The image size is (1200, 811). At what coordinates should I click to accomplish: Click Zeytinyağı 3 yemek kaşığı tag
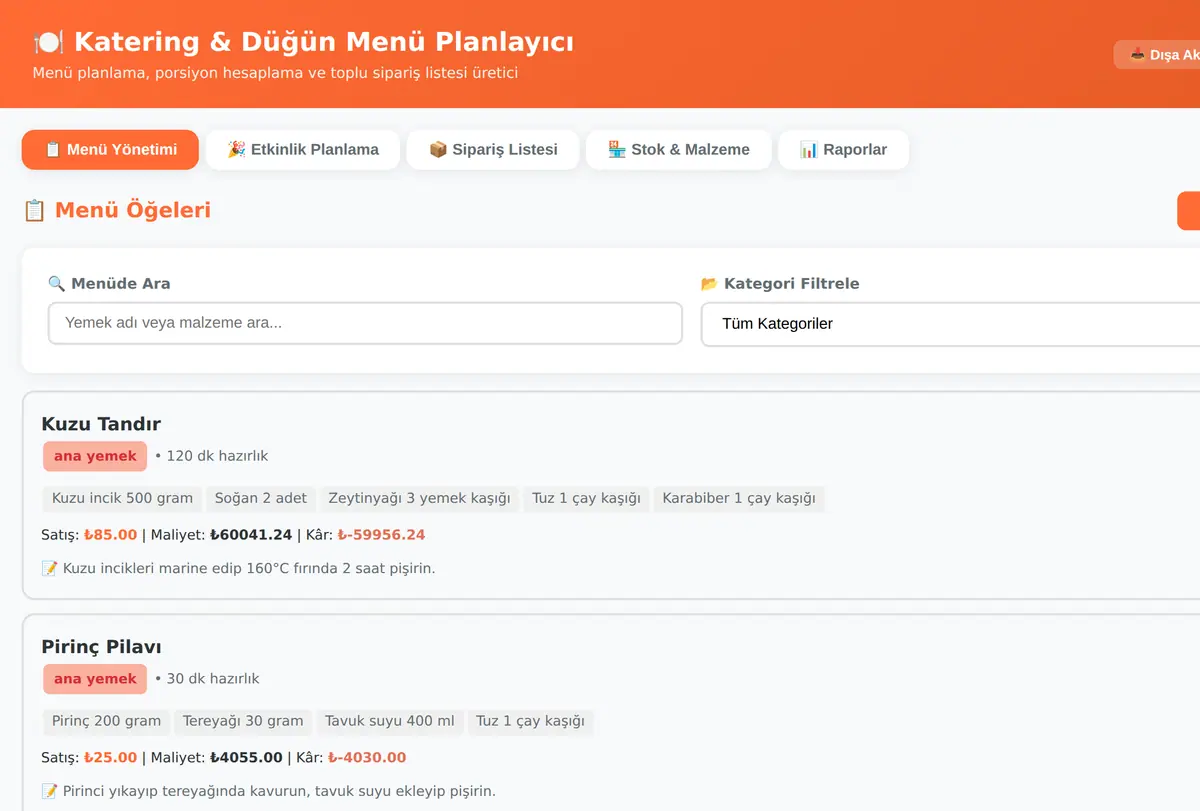tap(419, 498)
